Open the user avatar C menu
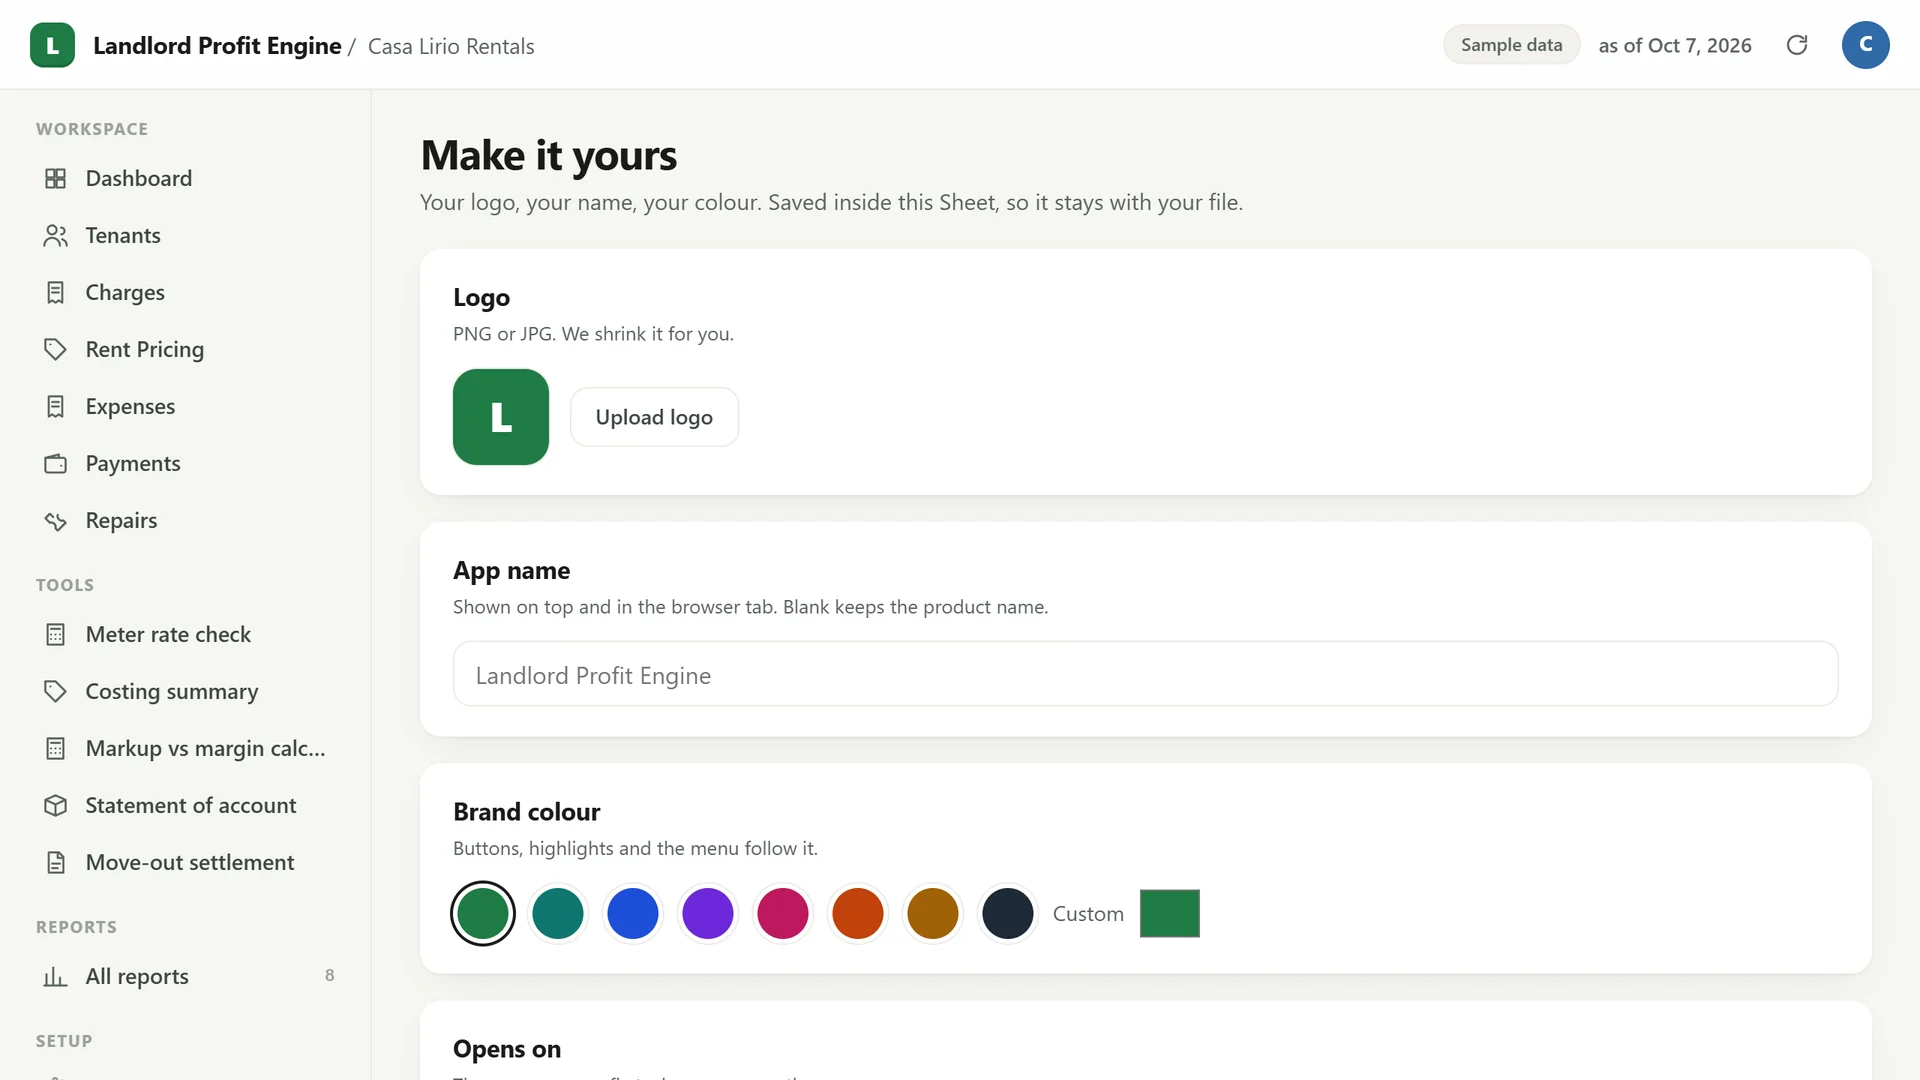Image resolution: width=1920 pixels, height=1080 pixels. pyautogui.click(x=1865, y=45)
